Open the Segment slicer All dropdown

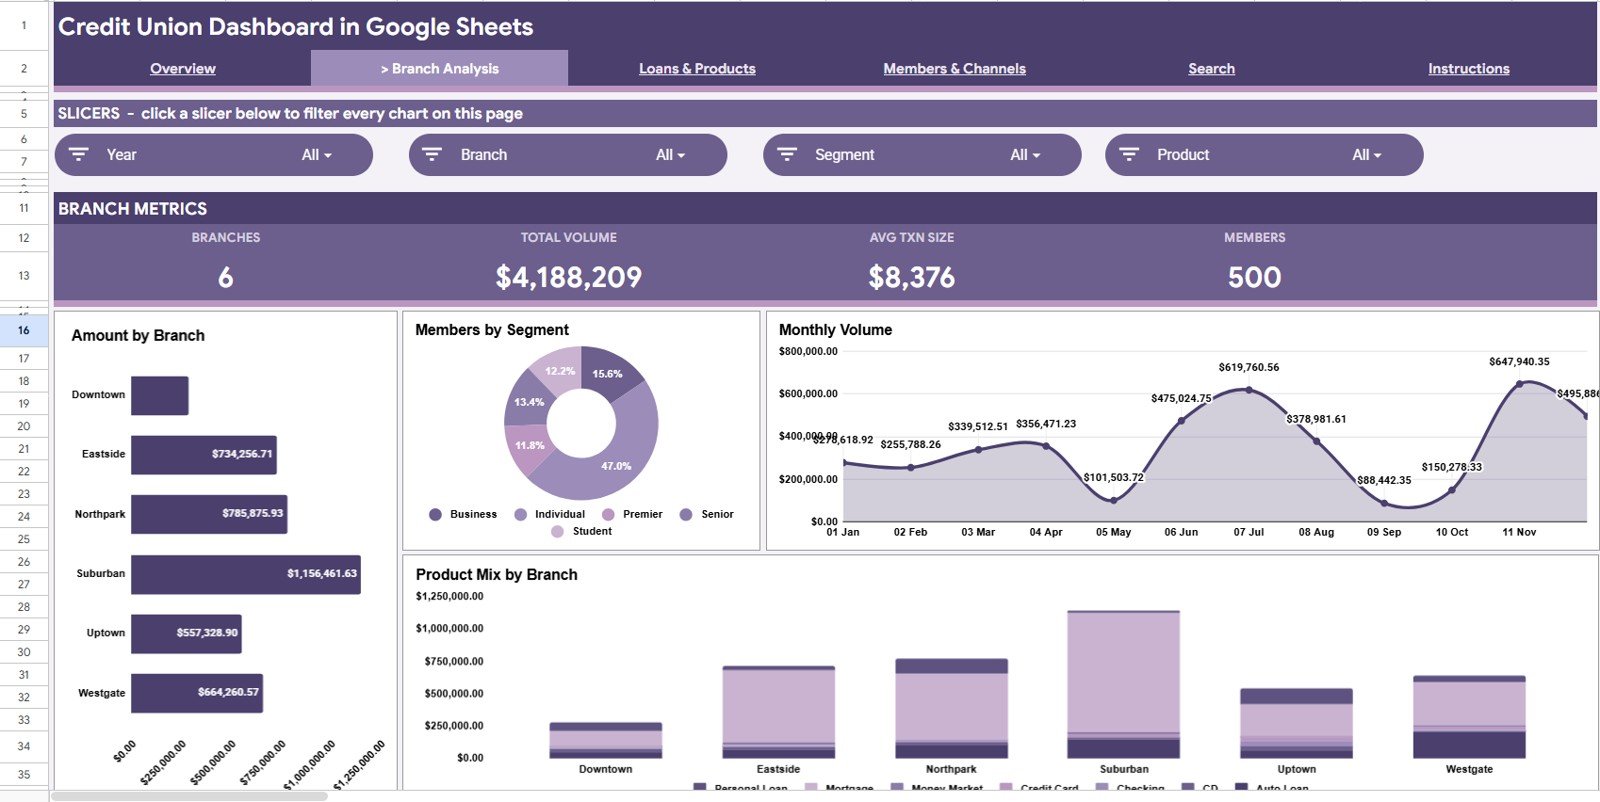(x=1025, y=155)
